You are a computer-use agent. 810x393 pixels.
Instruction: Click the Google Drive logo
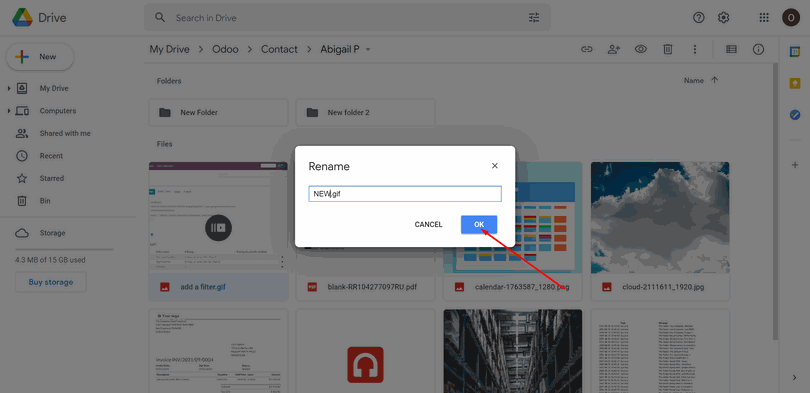coord(22,18)
